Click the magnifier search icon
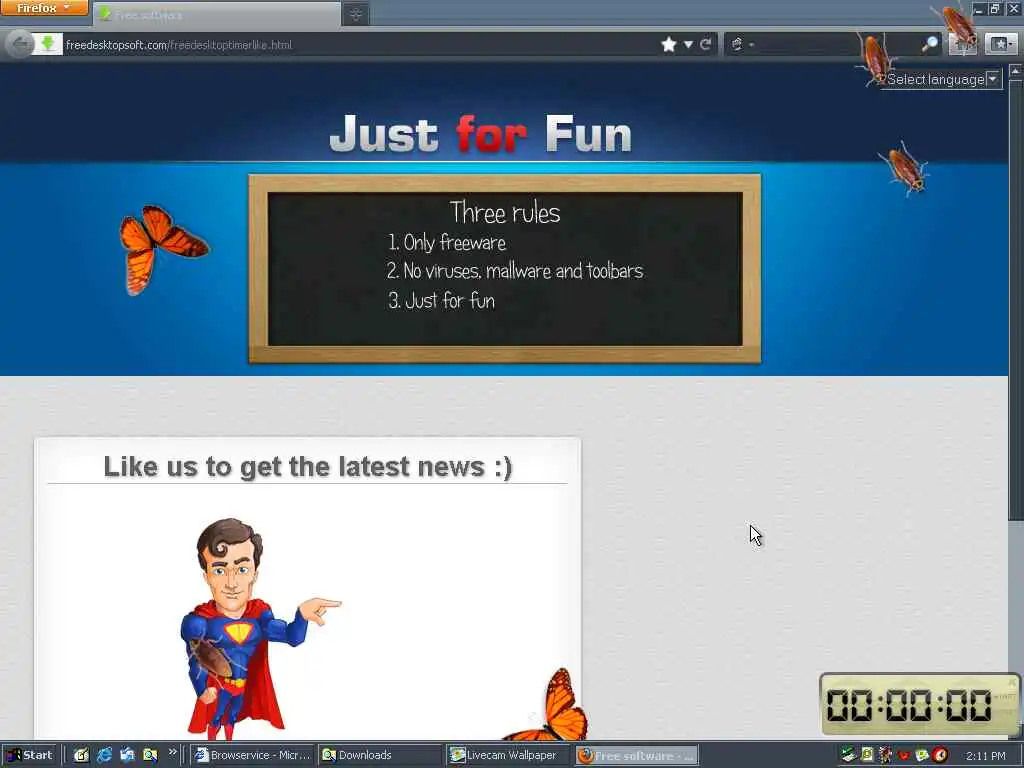This screenshot has width=1024, height=768. click(929, 44)
